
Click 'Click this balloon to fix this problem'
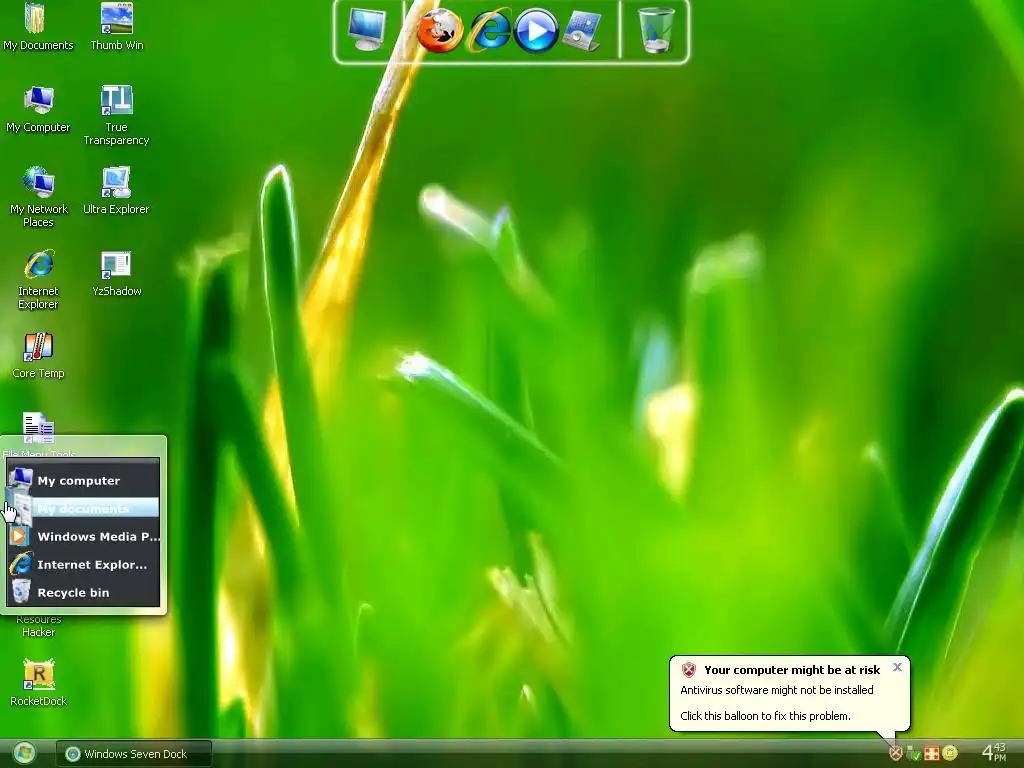(x=765, y=716)
